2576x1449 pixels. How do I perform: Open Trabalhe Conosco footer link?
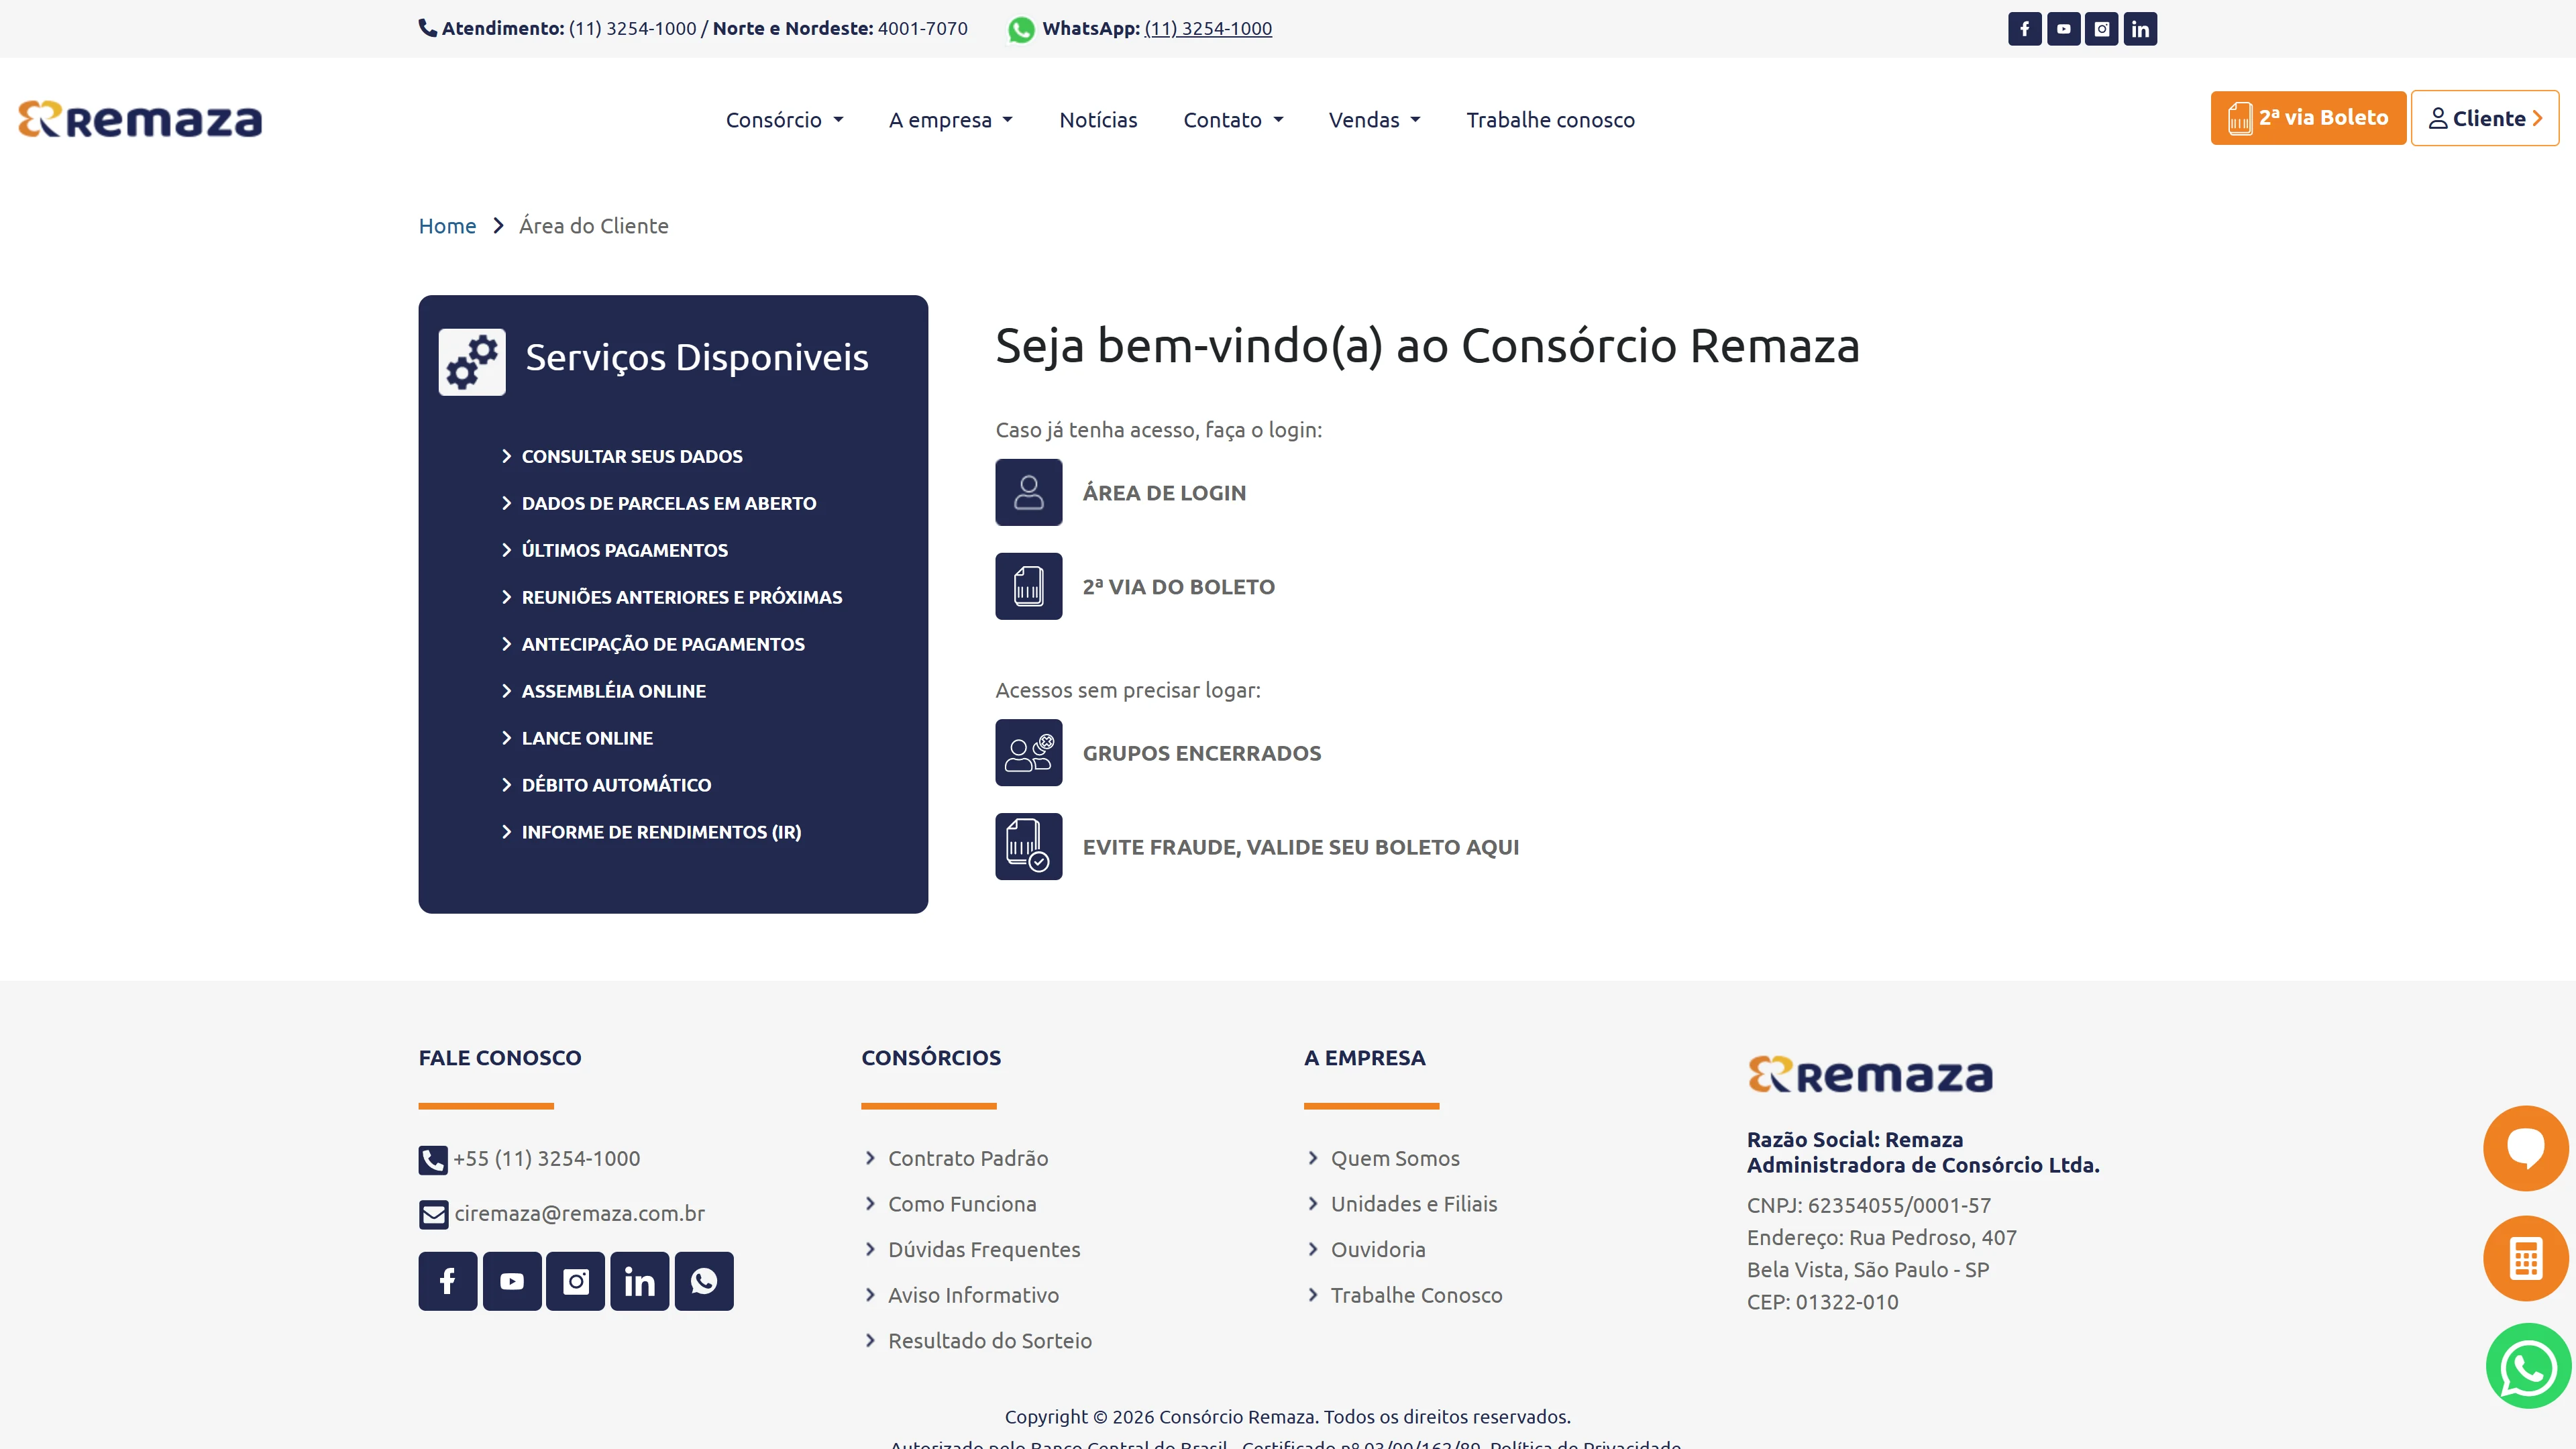(1416, 1295)
